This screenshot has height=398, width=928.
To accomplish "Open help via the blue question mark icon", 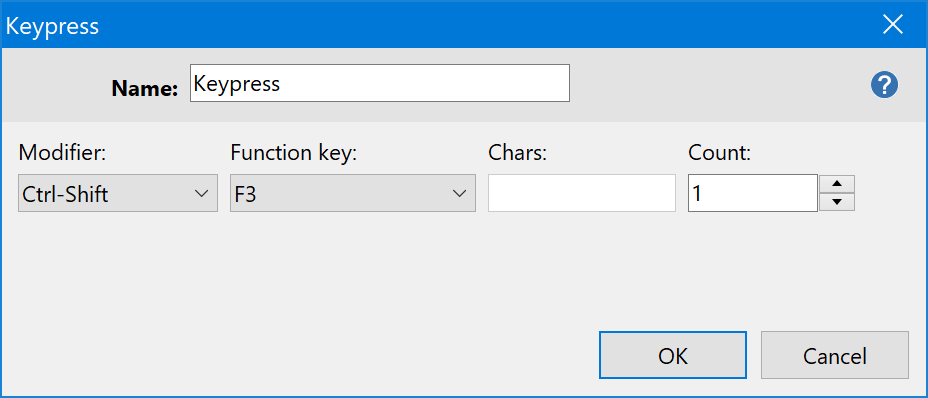I will coord(884,86).
